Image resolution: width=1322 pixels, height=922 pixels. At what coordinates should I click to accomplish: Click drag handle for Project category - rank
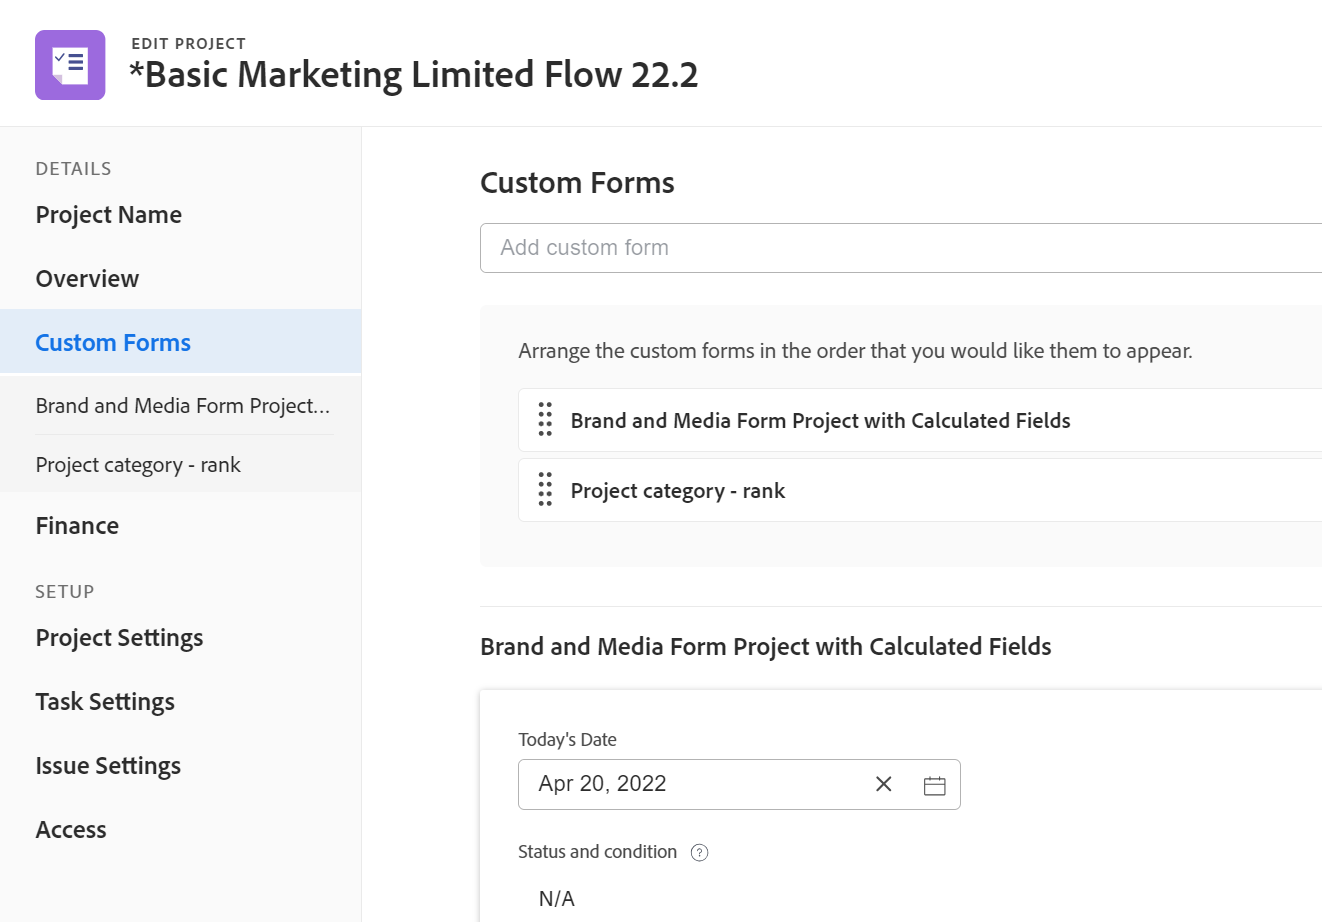tap(545, 490)
